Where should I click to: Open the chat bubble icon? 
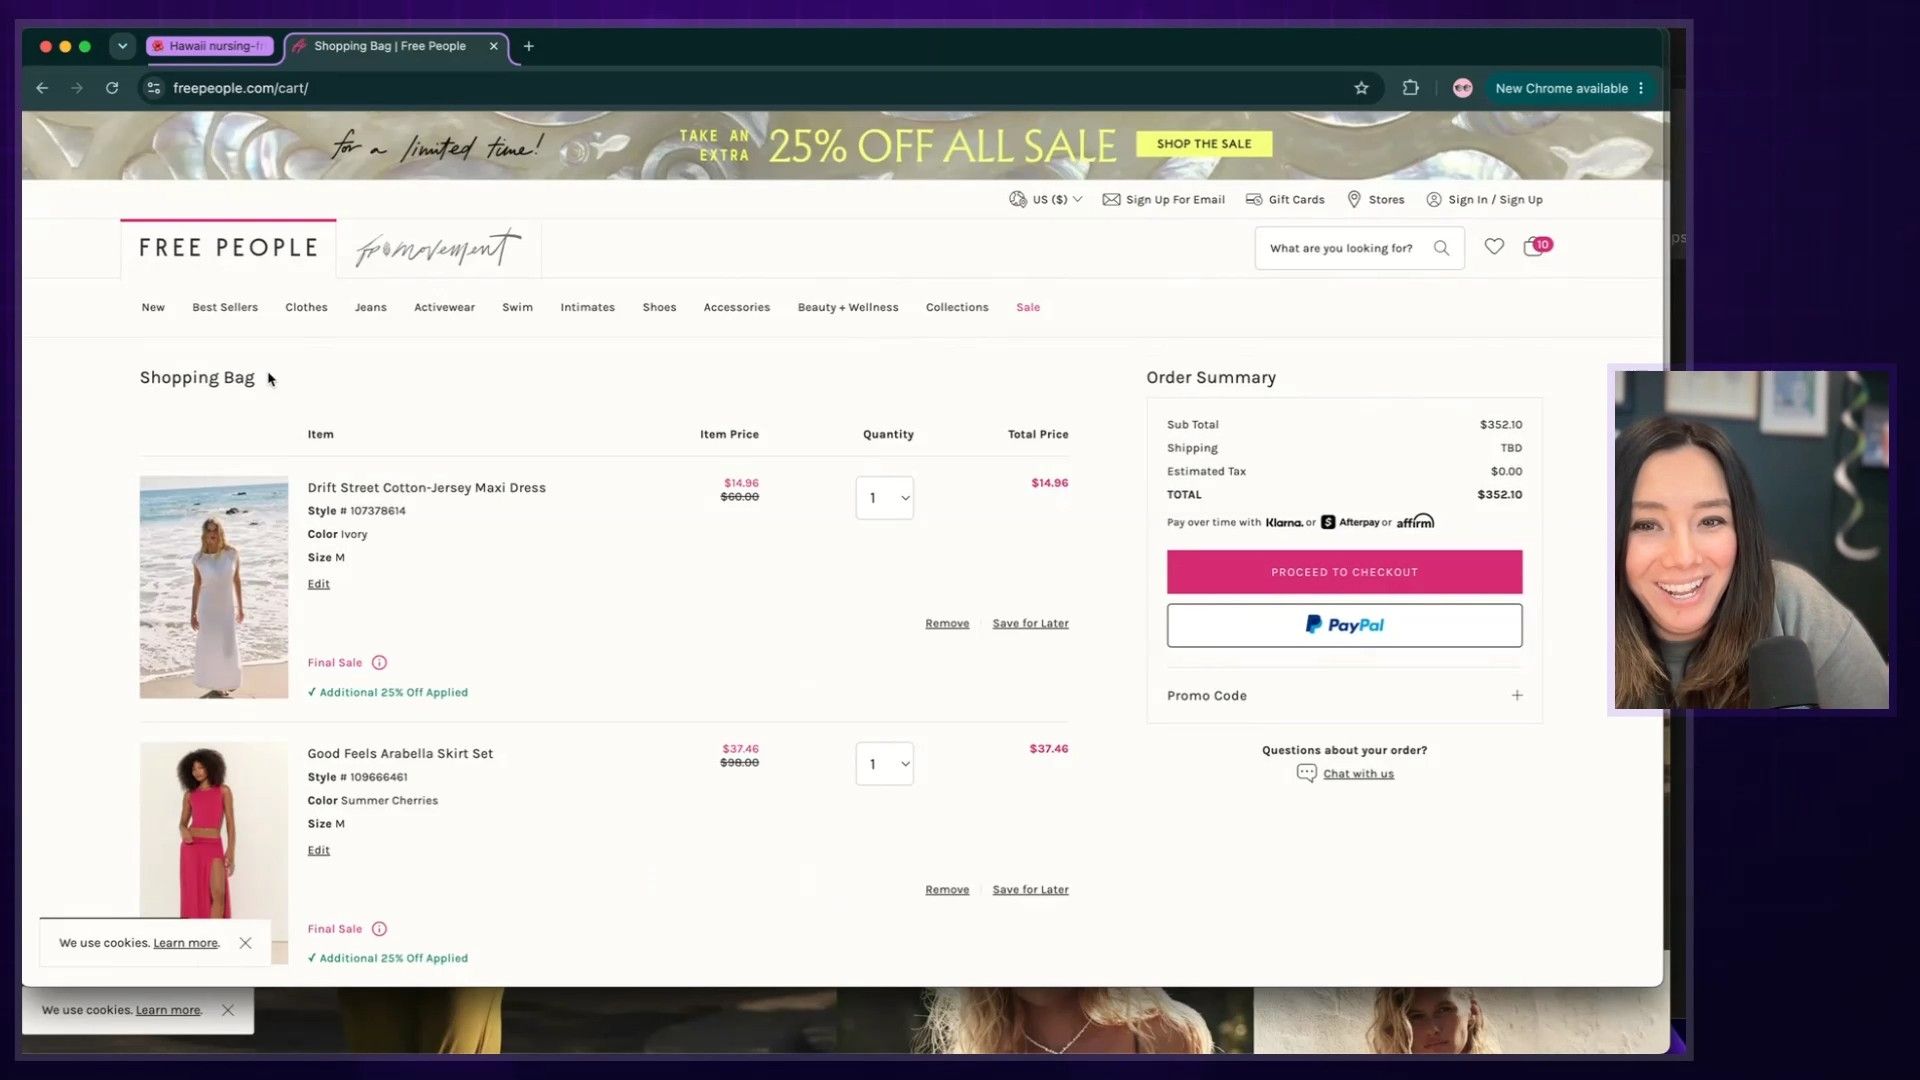(1306, 773)
